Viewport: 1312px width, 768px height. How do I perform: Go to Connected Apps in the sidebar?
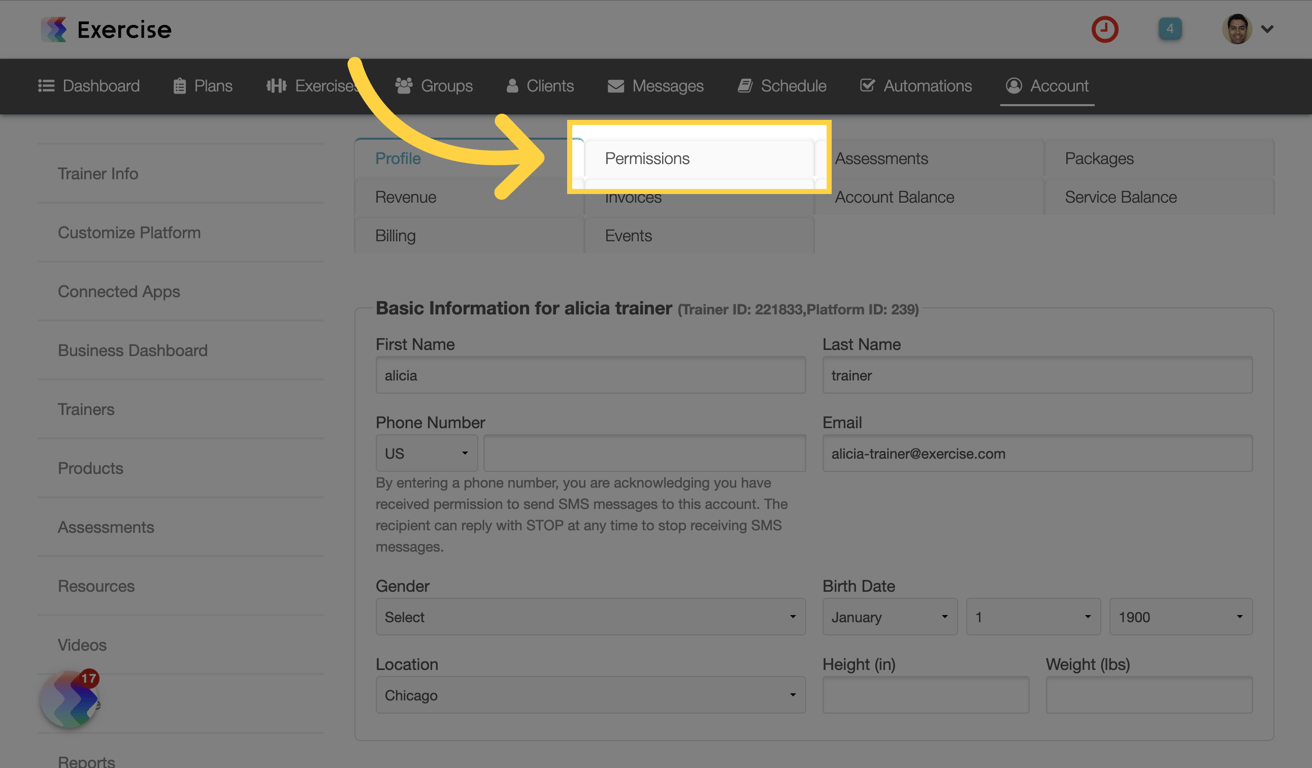pyautogui.click(x=119, y=291)
